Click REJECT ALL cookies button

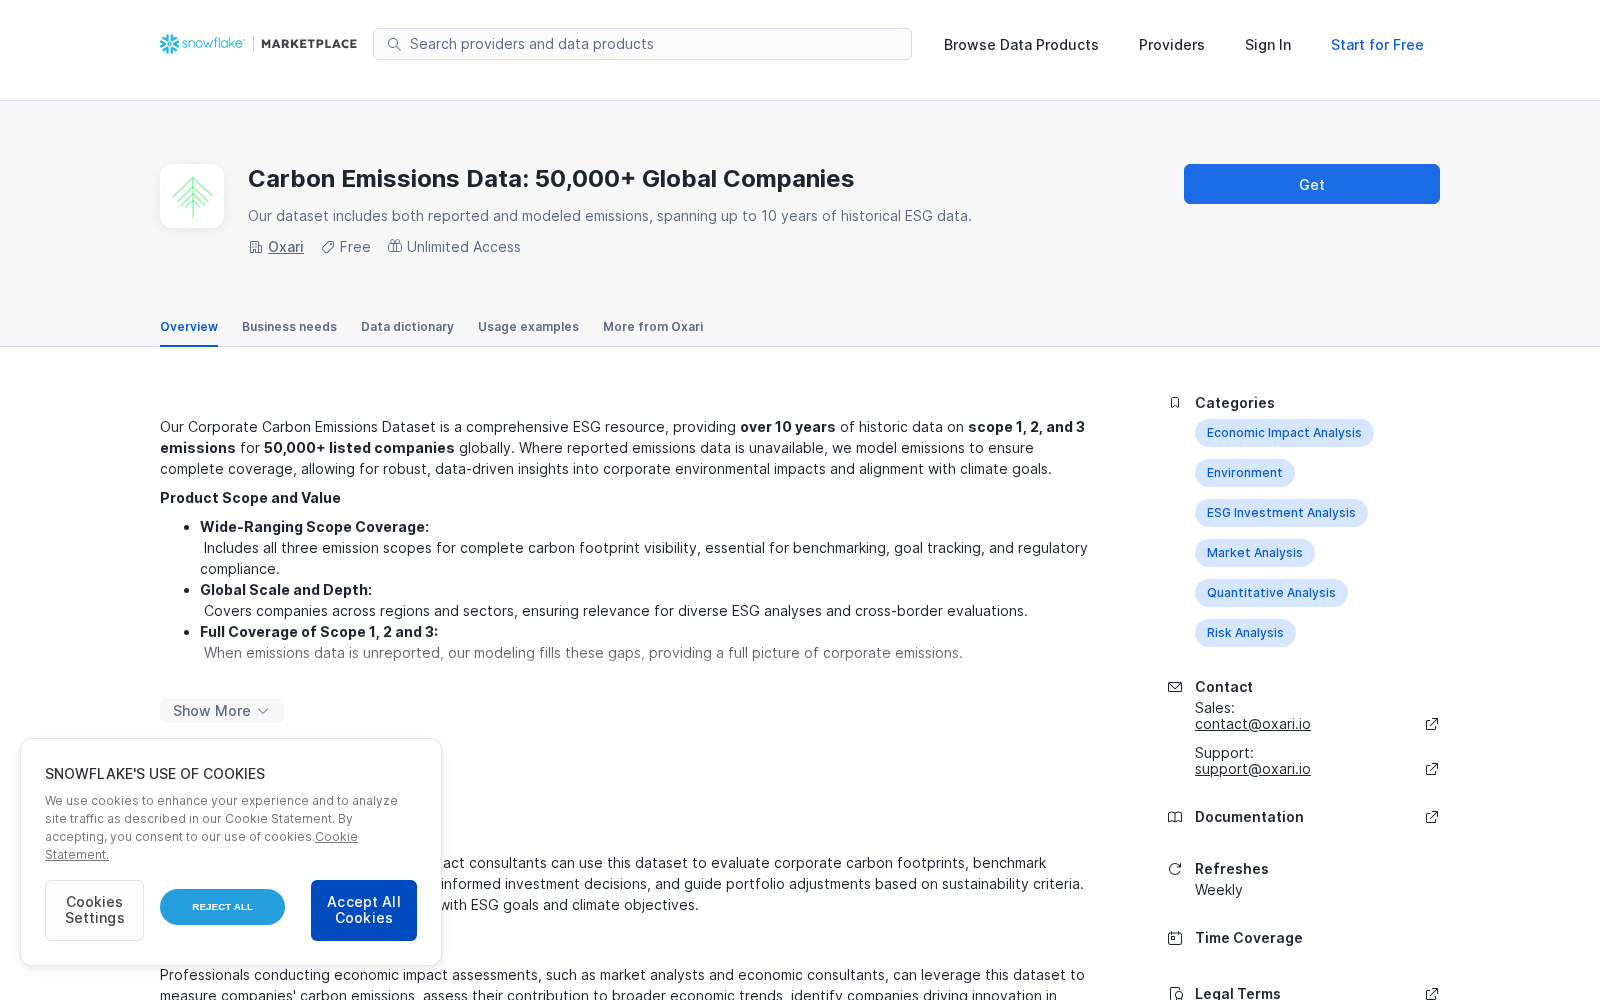coord(222,907)
